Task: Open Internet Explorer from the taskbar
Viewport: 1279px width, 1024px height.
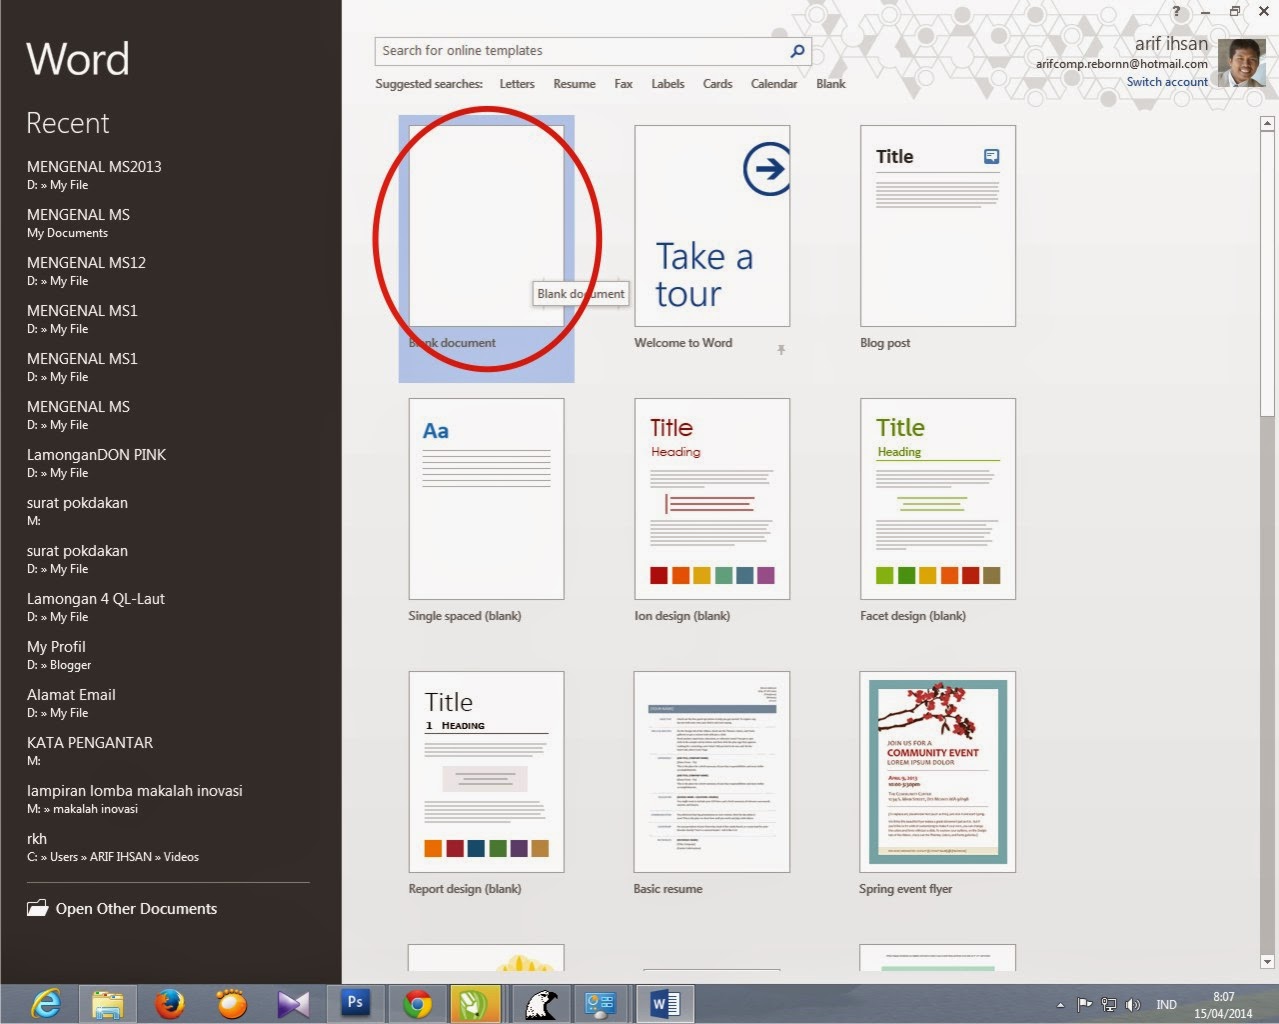Action: 46,1003
